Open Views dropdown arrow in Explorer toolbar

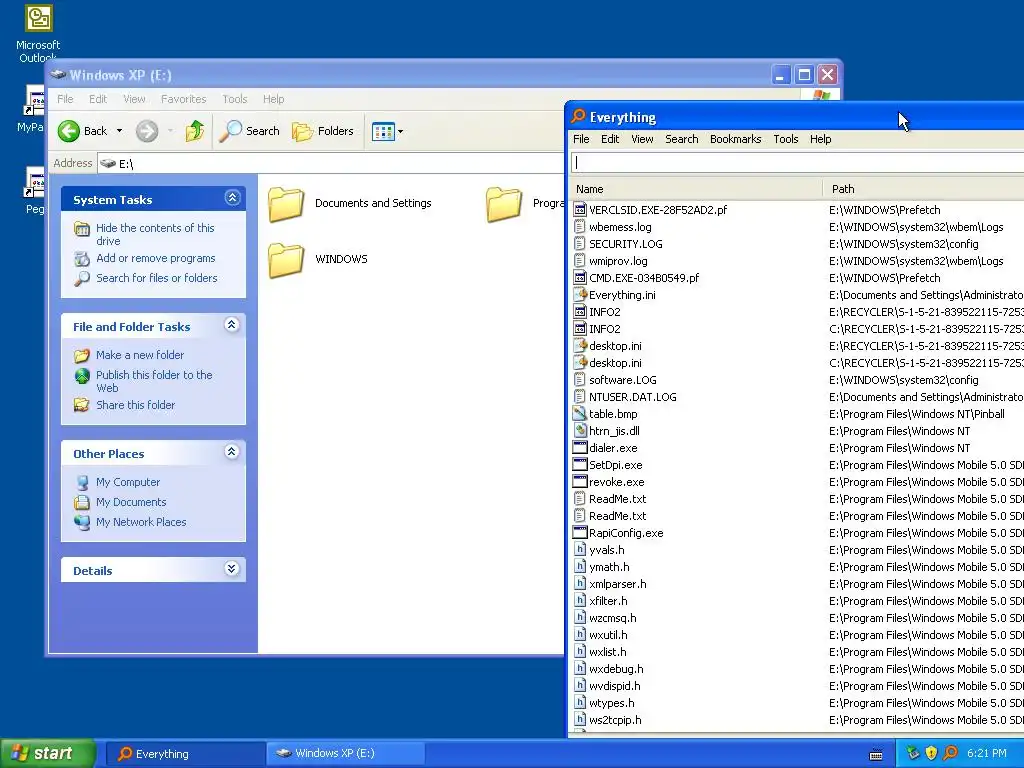[x=400, y=131]
